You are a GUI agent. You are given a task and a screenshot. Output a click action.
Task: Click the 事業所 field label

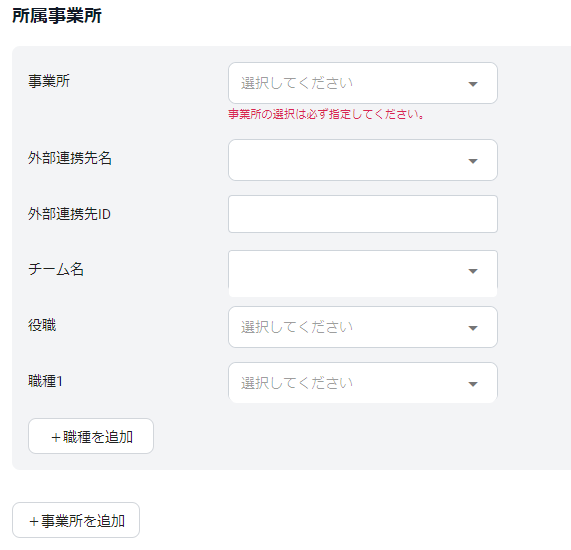(49, 81)
